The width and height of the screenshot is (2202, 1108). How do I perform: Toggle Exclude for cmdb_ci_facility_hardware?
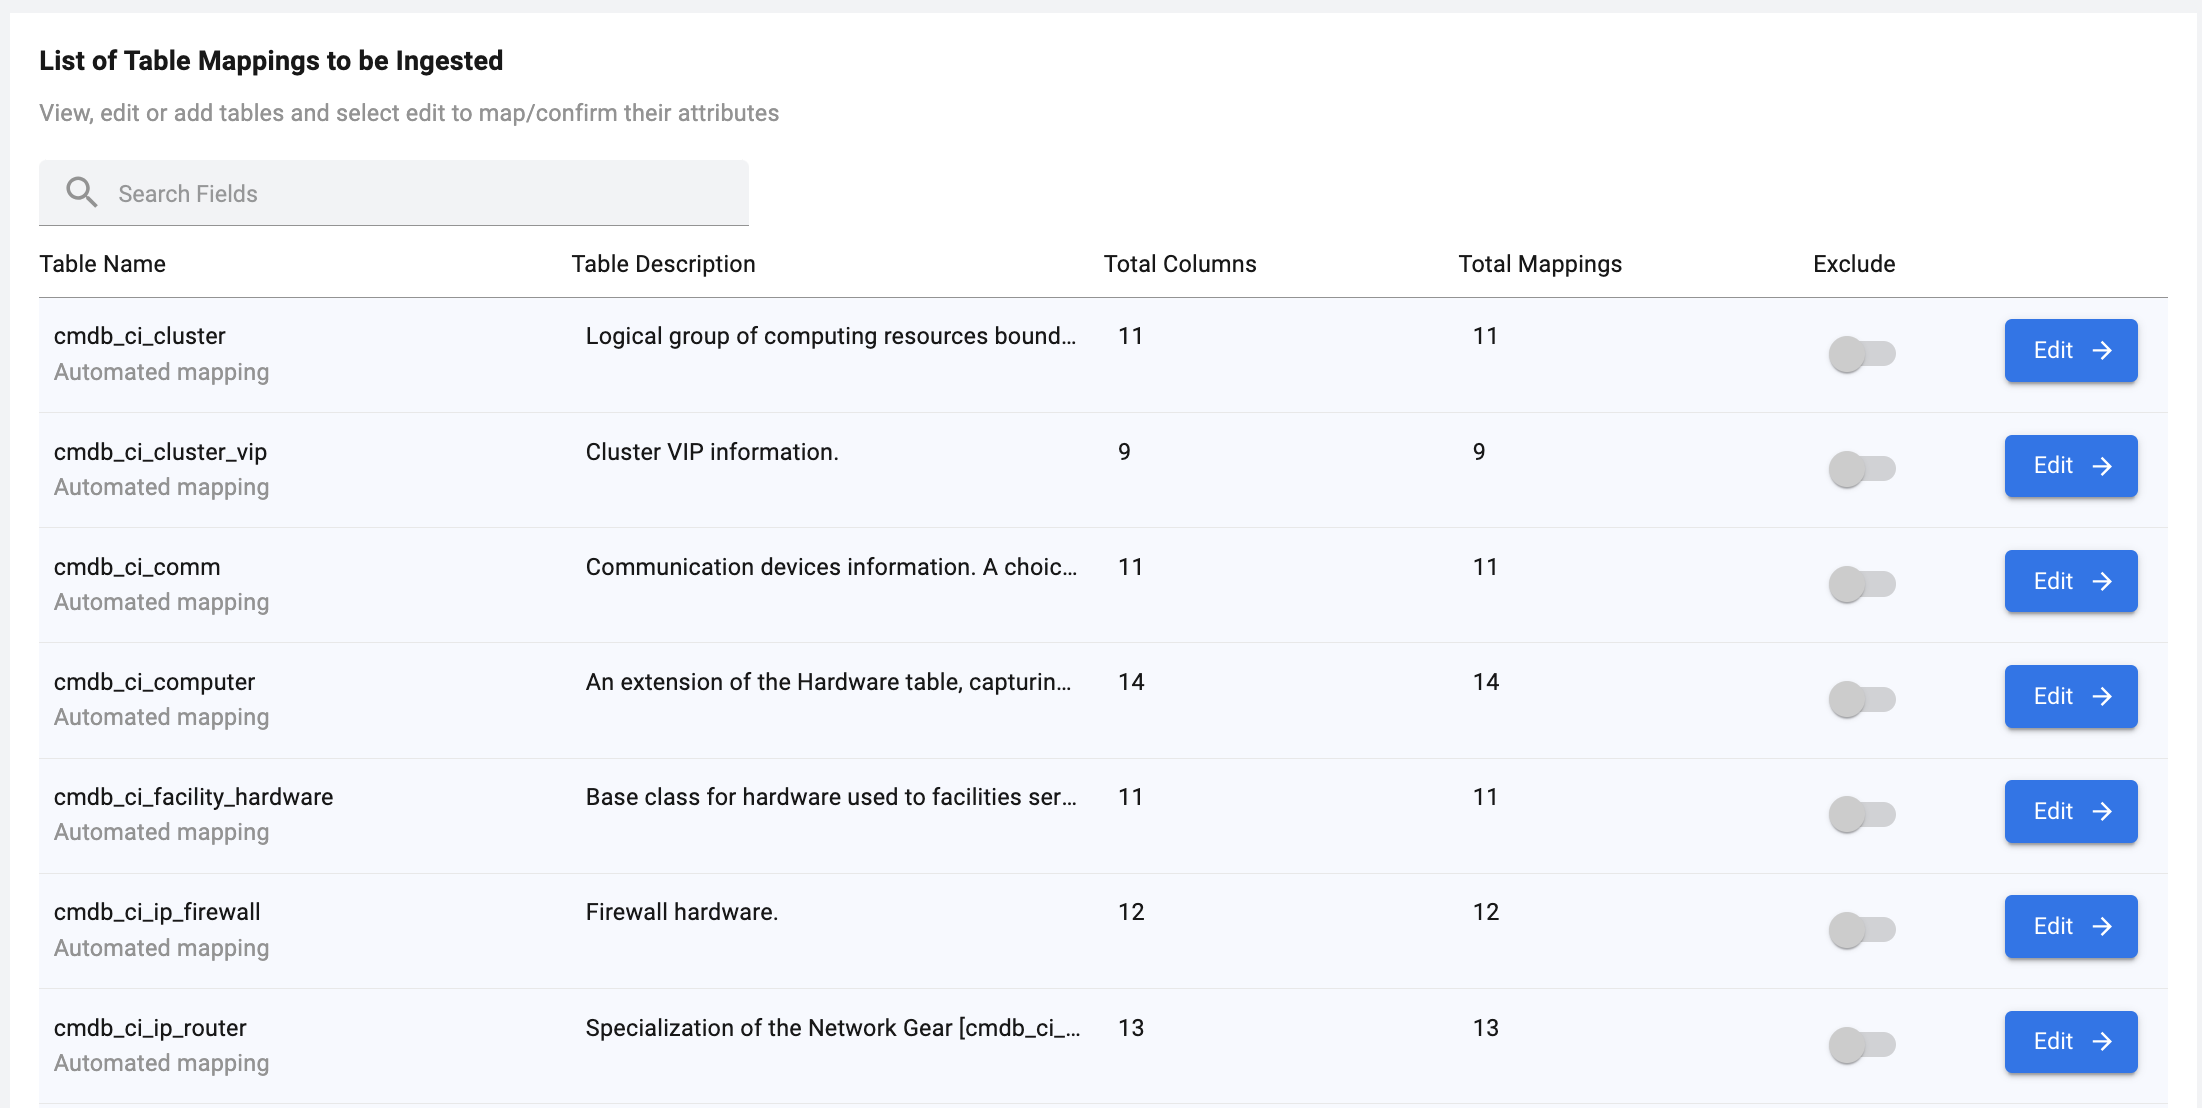coord(1862,813)
